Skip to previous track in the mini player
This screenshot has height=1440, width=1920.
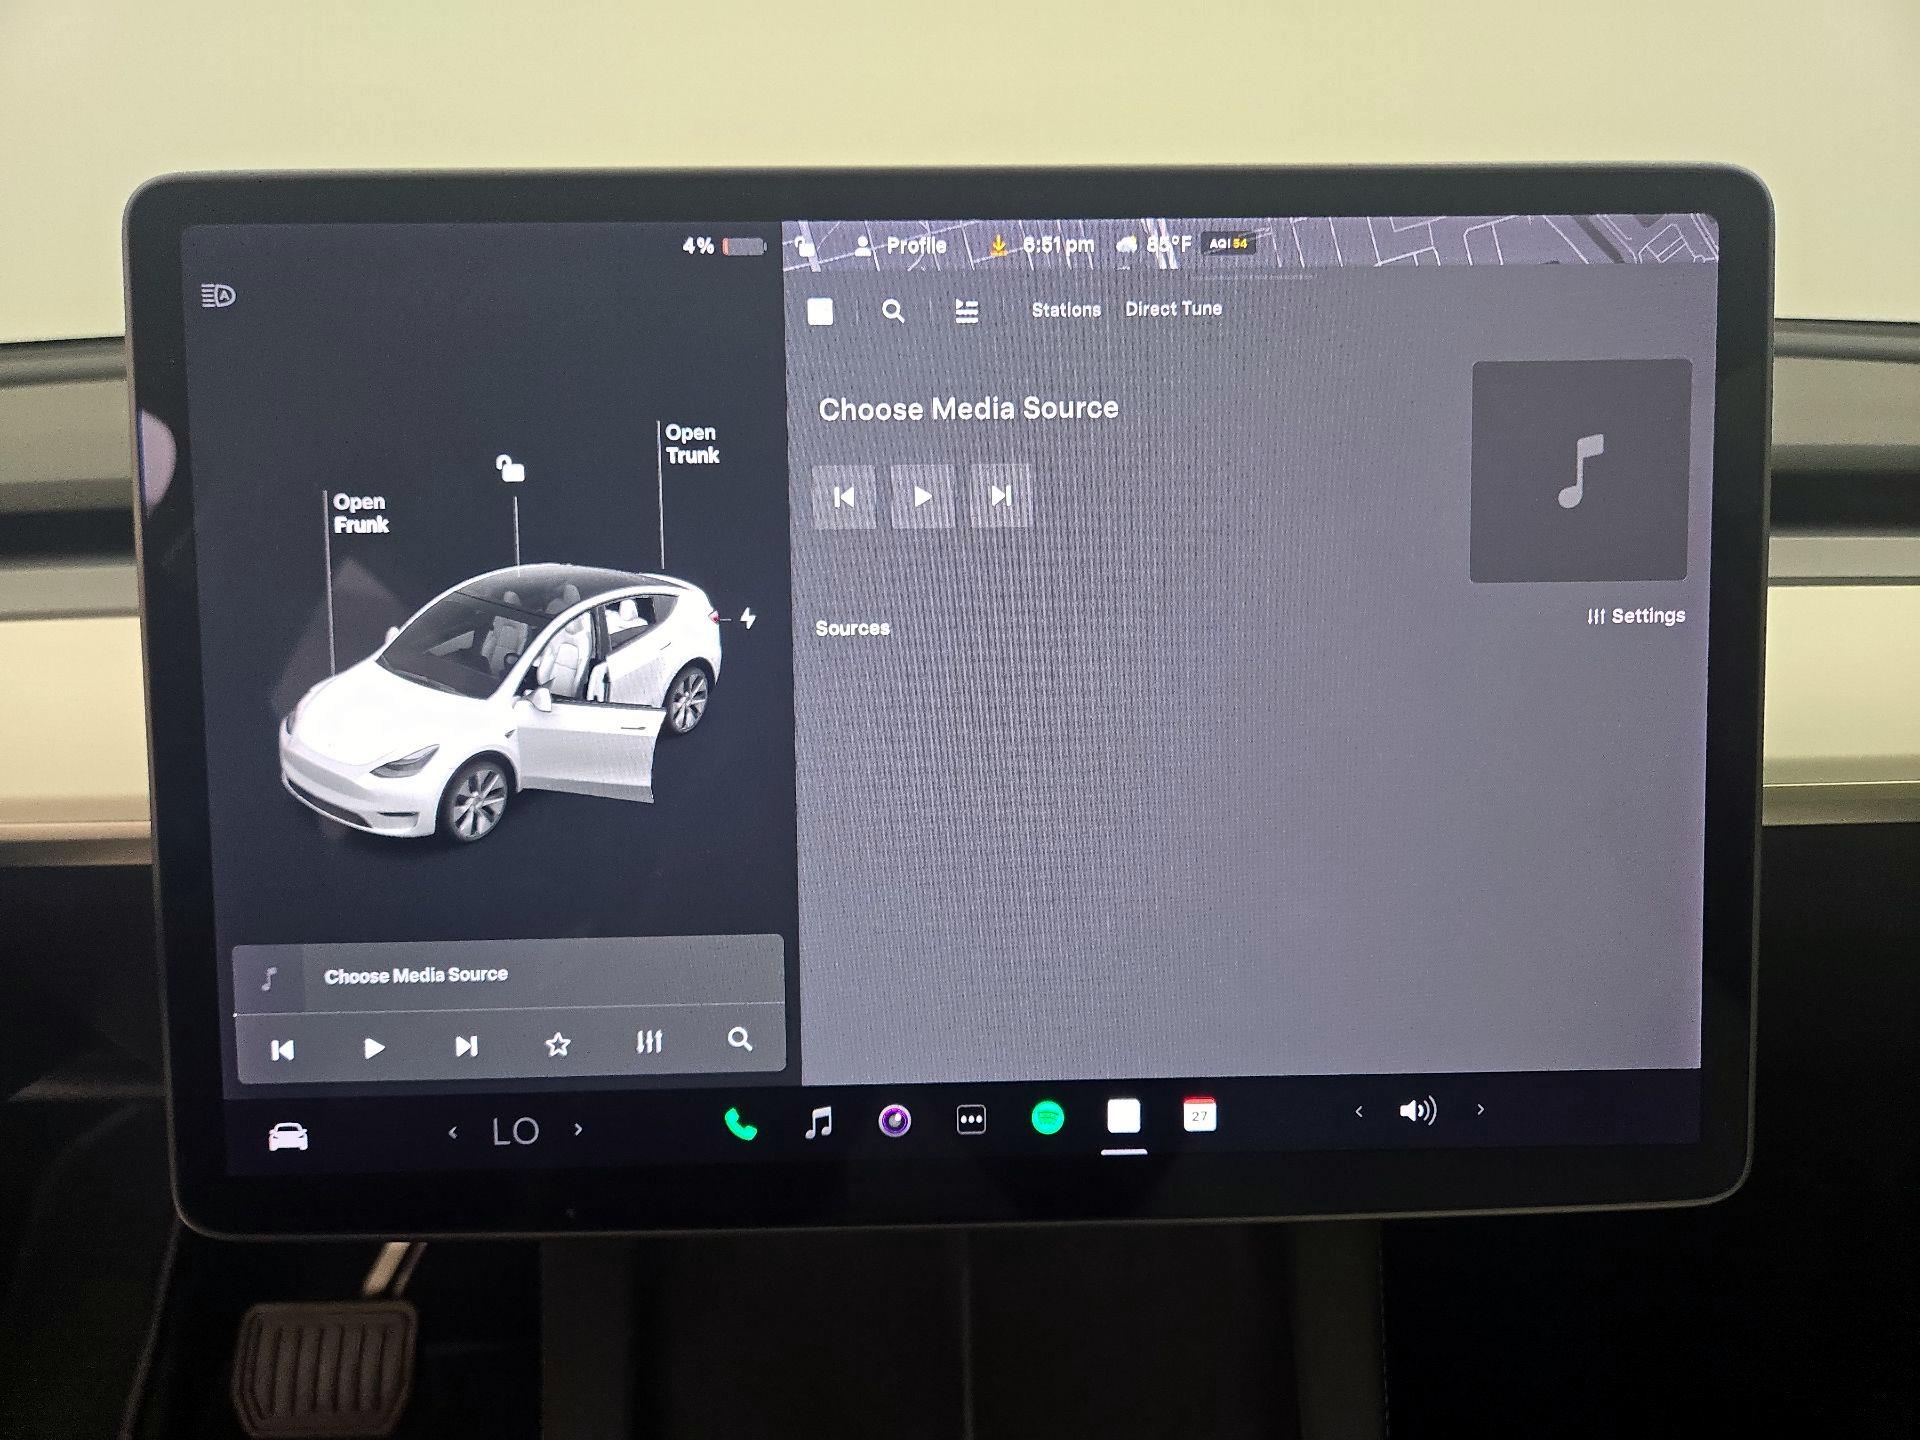click(x=283, y=1049)
